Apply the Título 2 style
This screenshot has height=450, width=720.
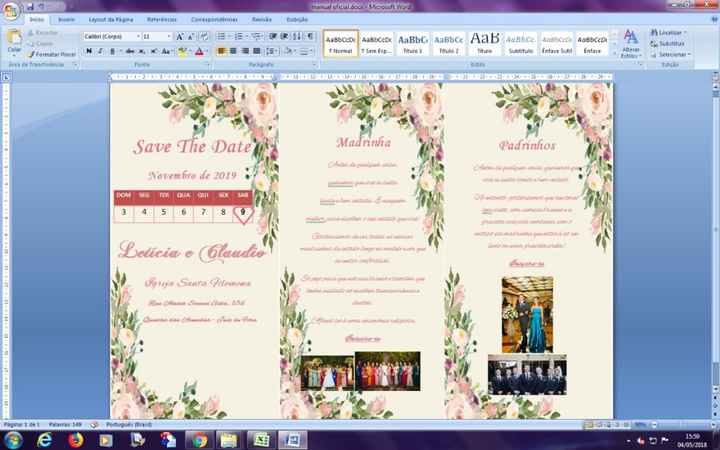pos(449,44)
